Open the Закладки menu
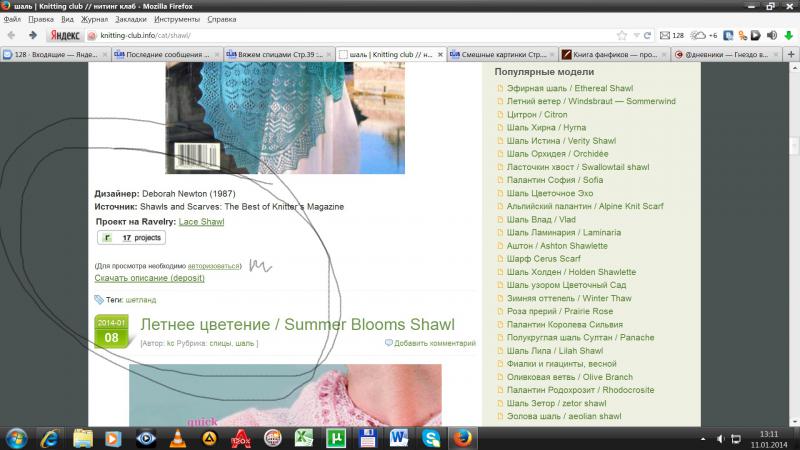The image size is (800, 450). pyautogui.click(x=131, y=19)
